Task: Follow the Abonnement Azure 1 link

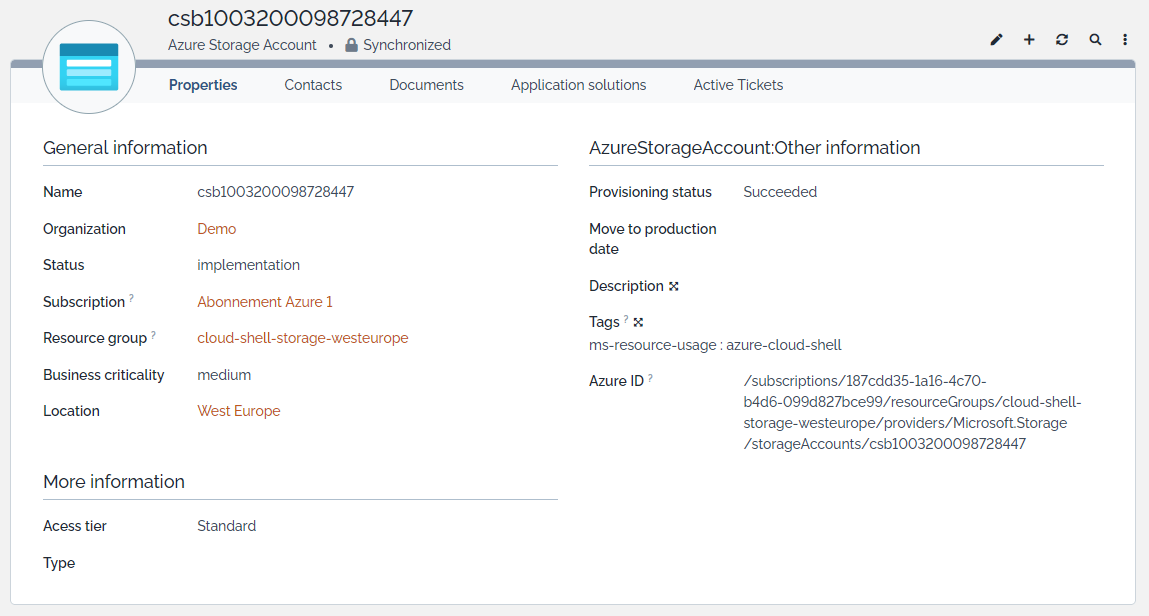Action: 265,302
